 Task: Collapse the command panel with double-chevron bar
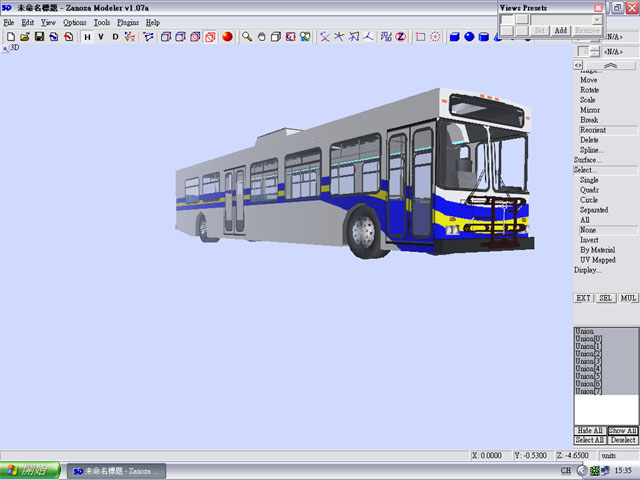pyautogui.click(x=611, y=65)
